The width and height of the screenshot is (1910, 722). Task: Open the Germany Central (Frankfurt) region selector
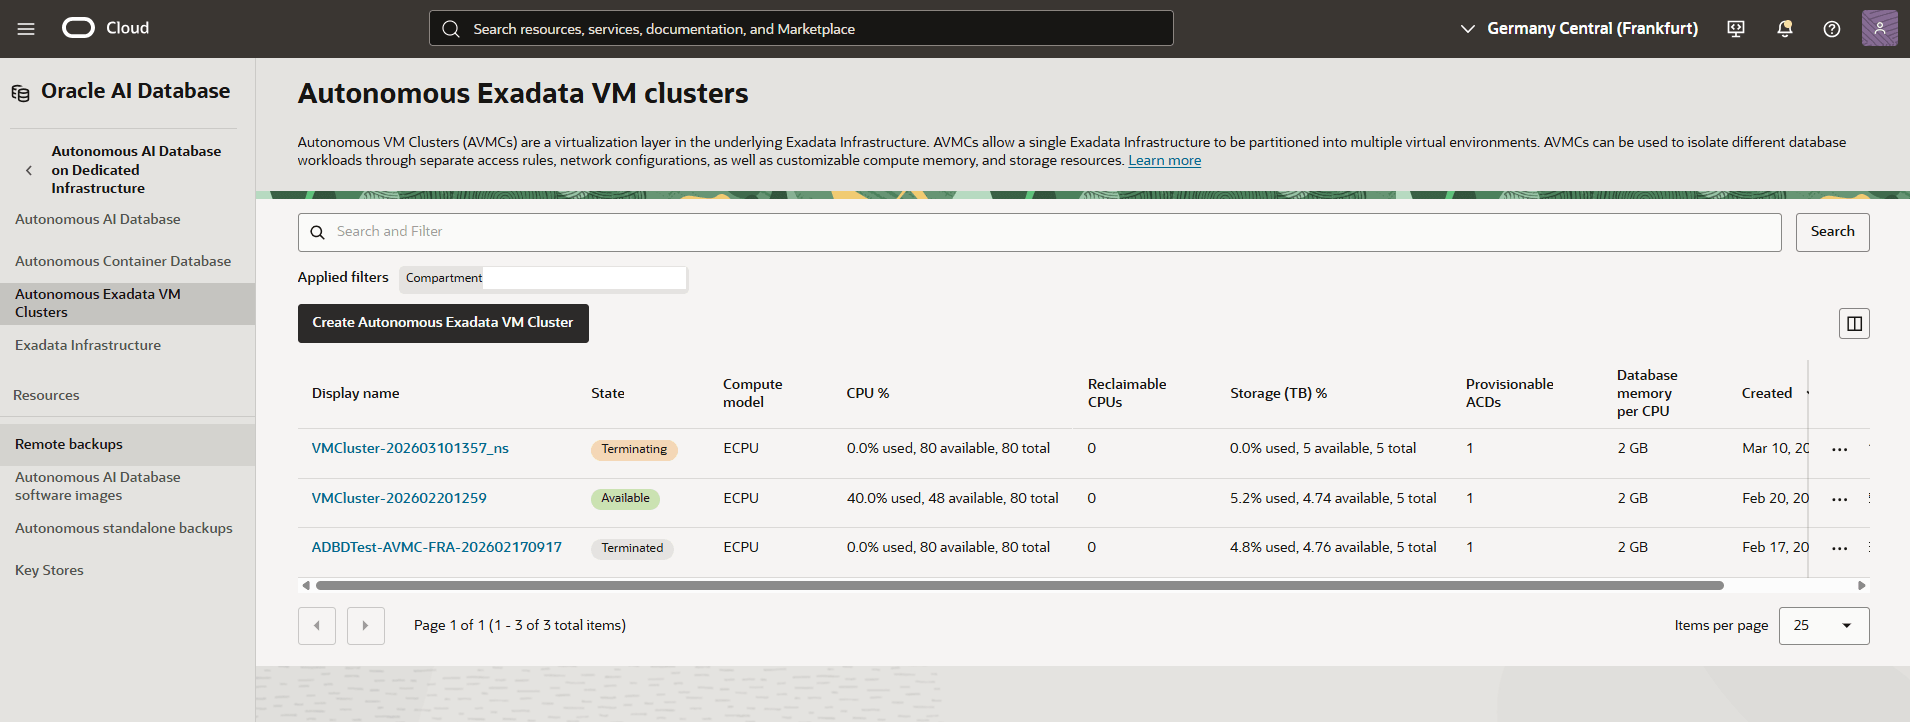[1579, 29]
